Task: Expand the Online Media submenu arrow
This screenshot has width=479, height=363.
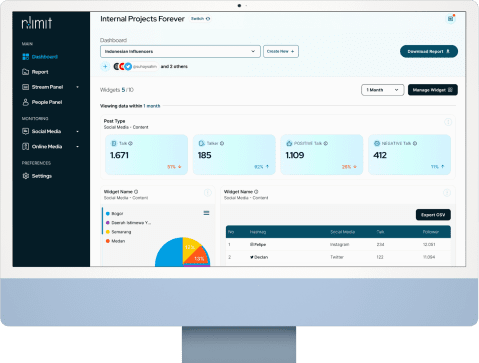Action: click(77, 146)
